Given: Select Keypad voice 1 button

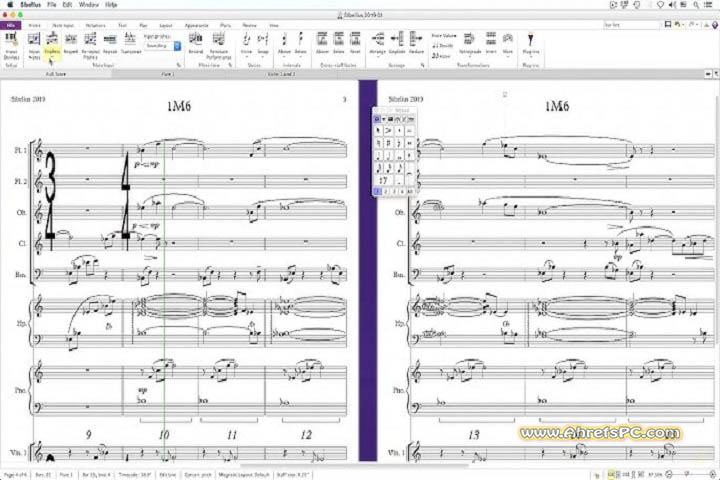Looking at the screenshot, I should tap(377, 191).
